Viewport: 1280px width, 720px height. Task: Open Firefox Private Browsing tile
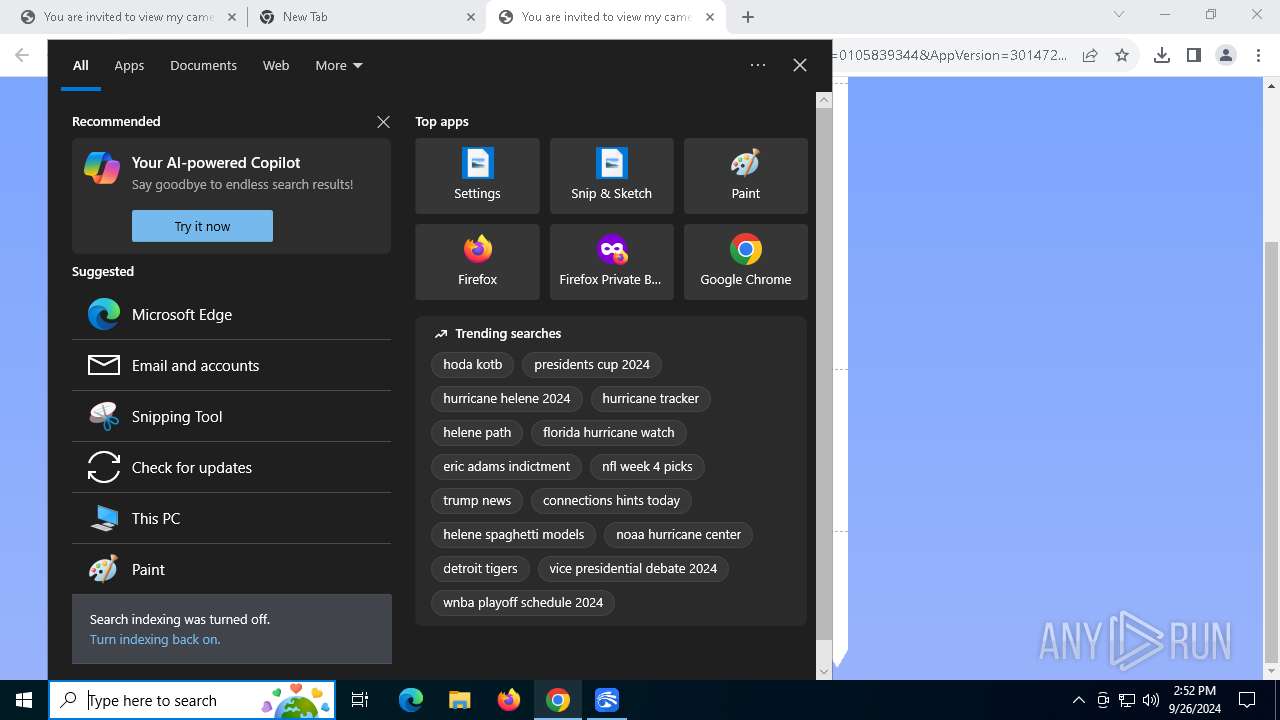click(611, 262)
